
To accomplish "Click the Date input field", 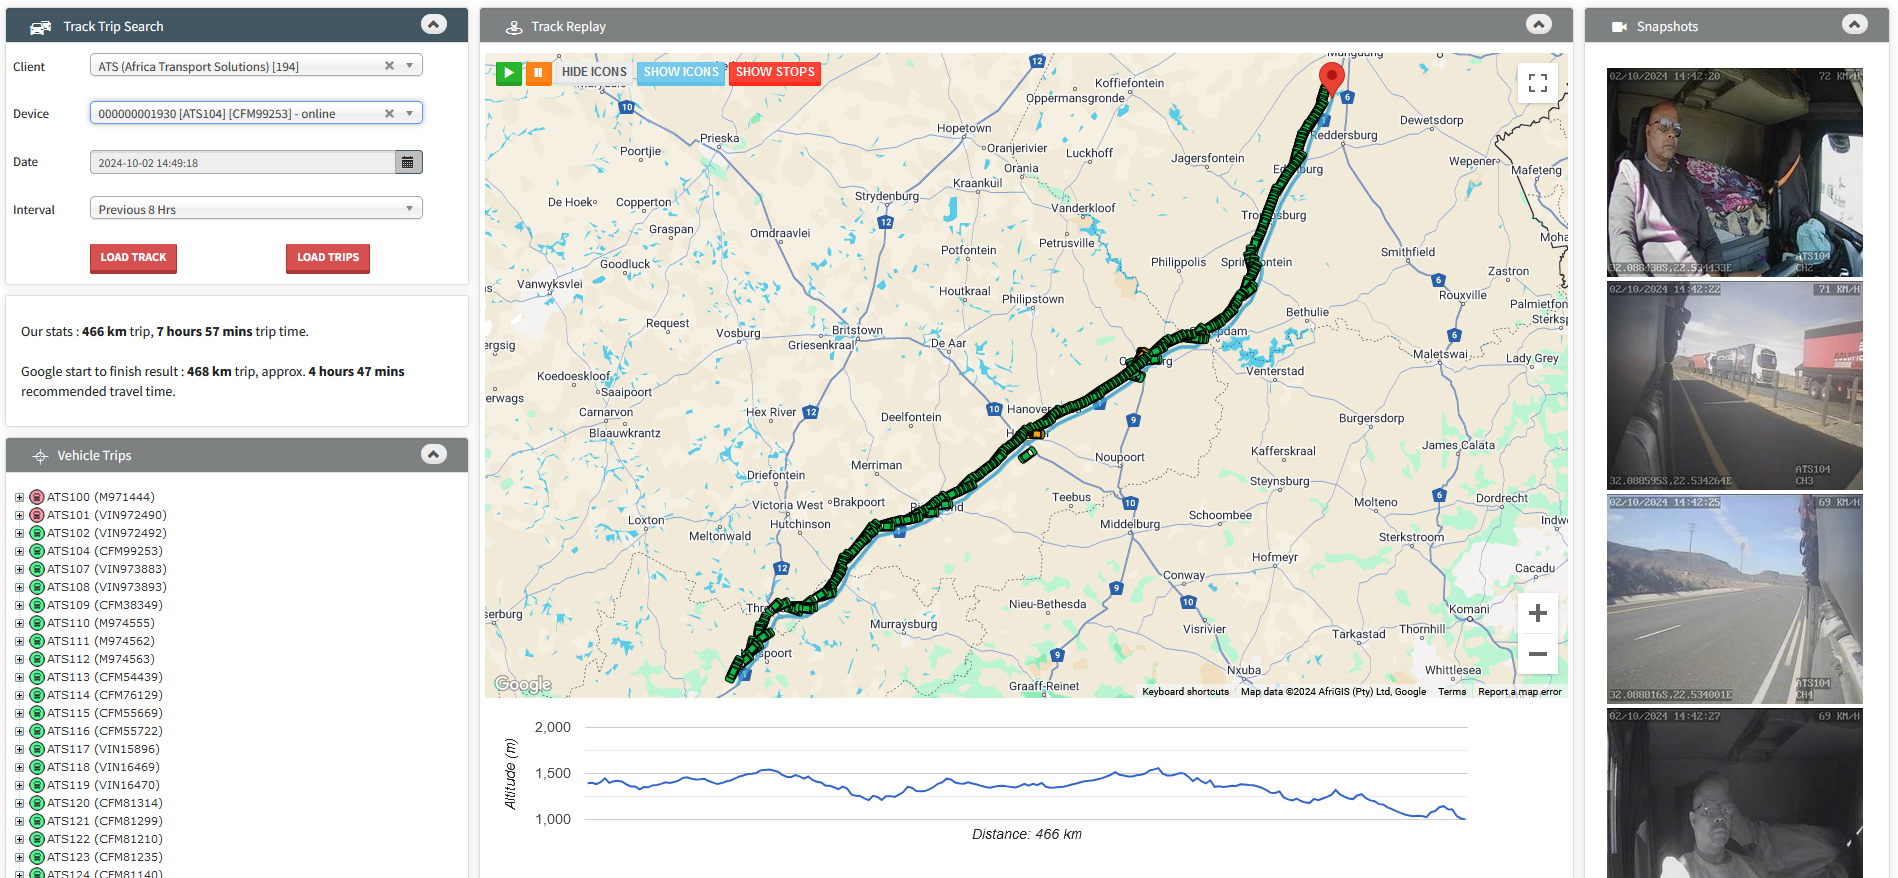I will coord(243,162).
